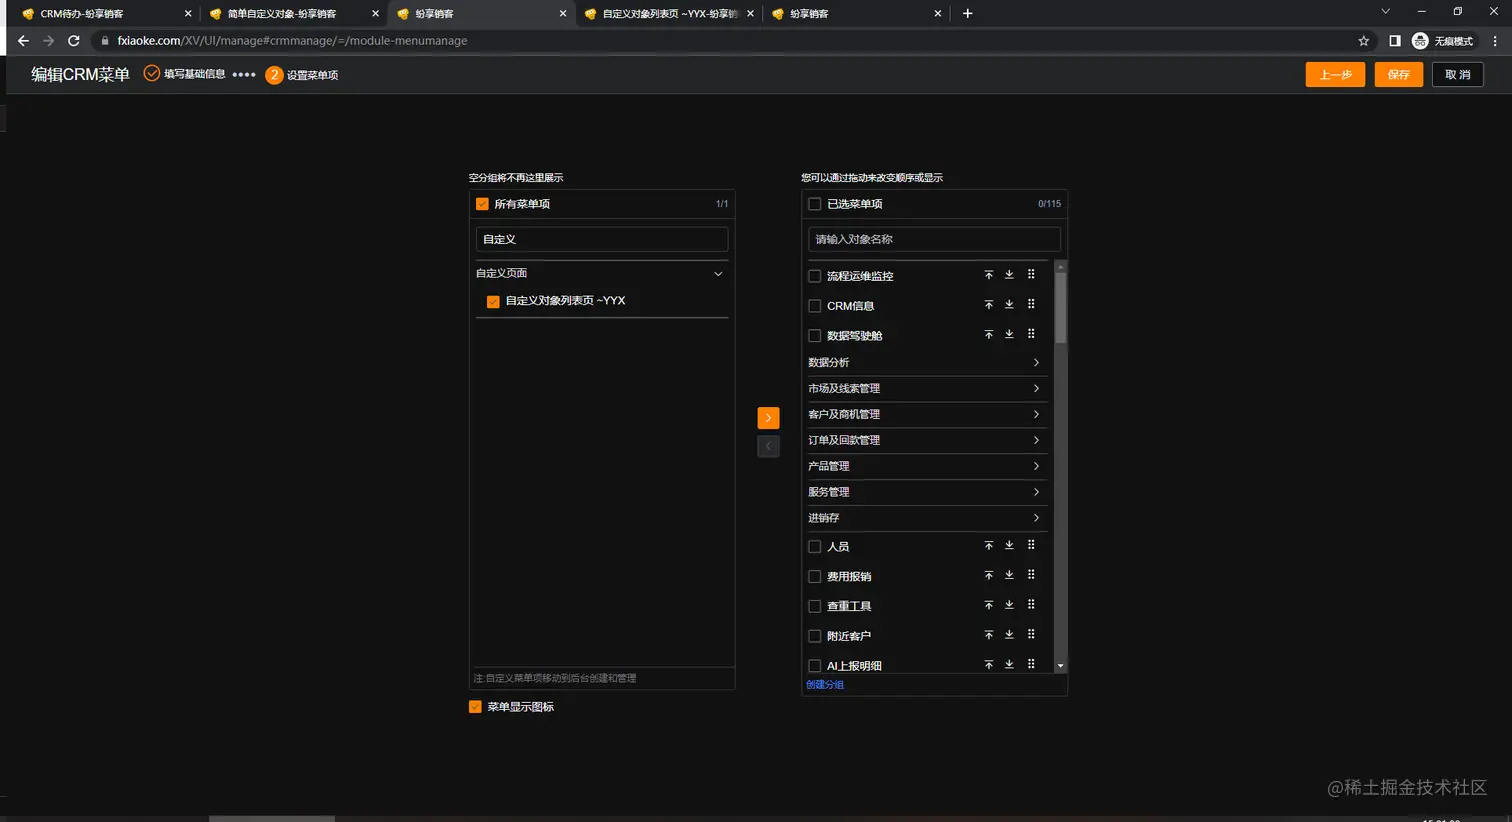Click the left search field containing 自定义

[x=602, y=239]
